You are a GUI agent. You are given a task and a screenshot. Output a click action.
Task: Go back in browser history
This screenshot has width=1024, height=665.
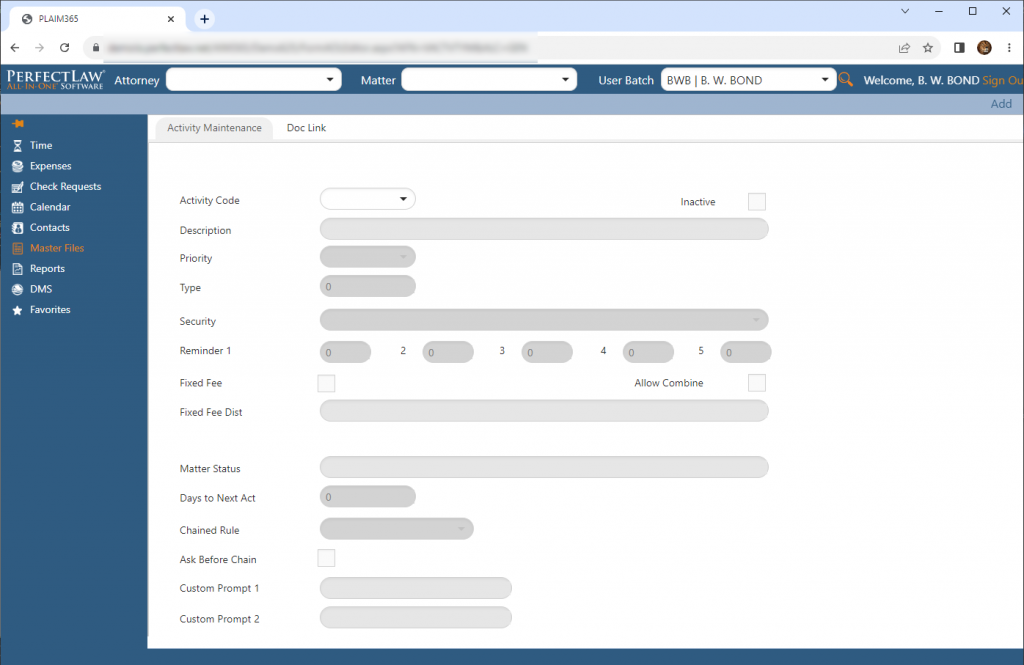click(14, 48)
